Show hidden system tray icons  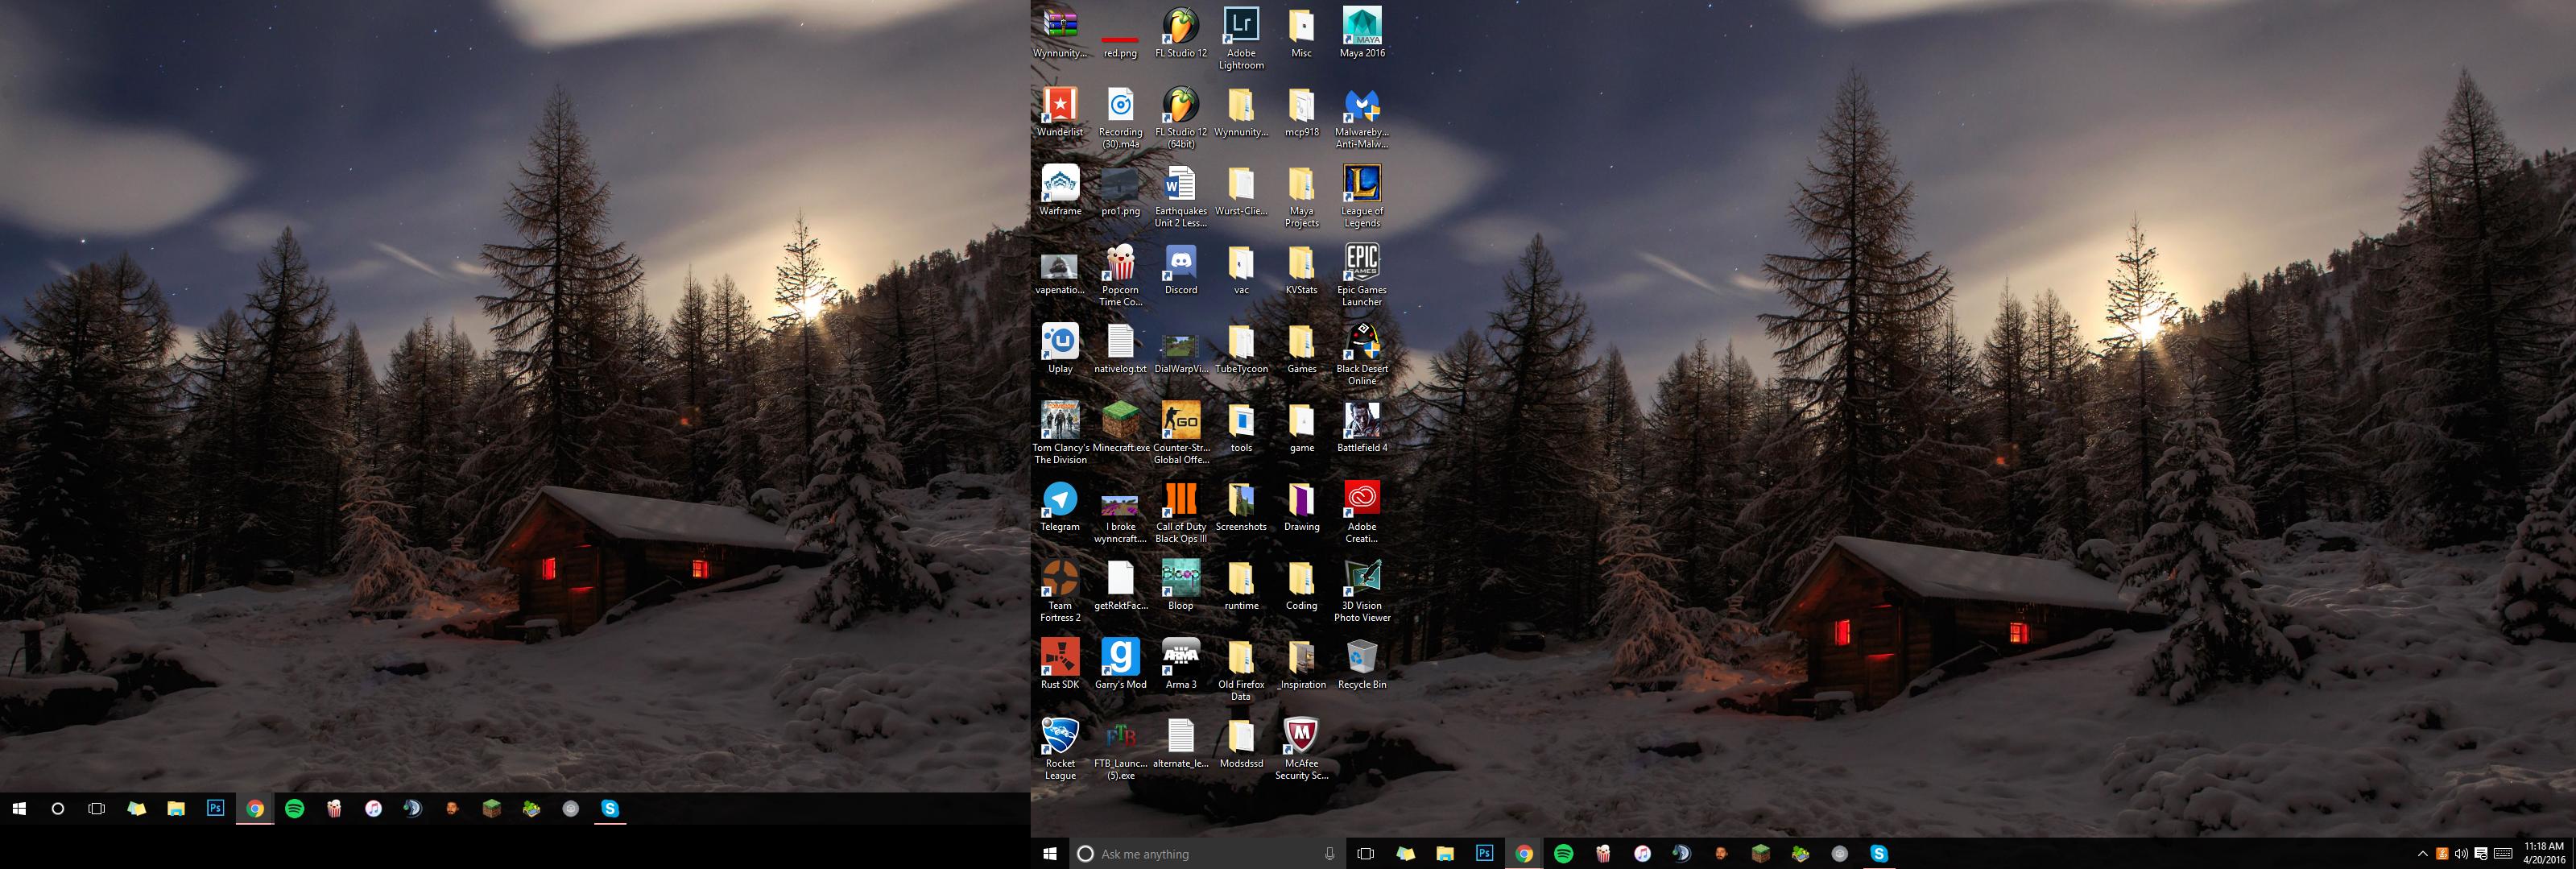coord(2422,854)
